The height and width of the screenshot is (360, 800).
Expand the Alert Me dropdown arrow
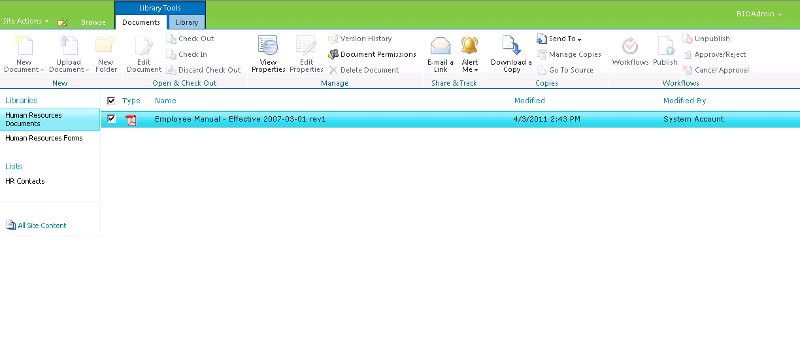coord(476,70)
